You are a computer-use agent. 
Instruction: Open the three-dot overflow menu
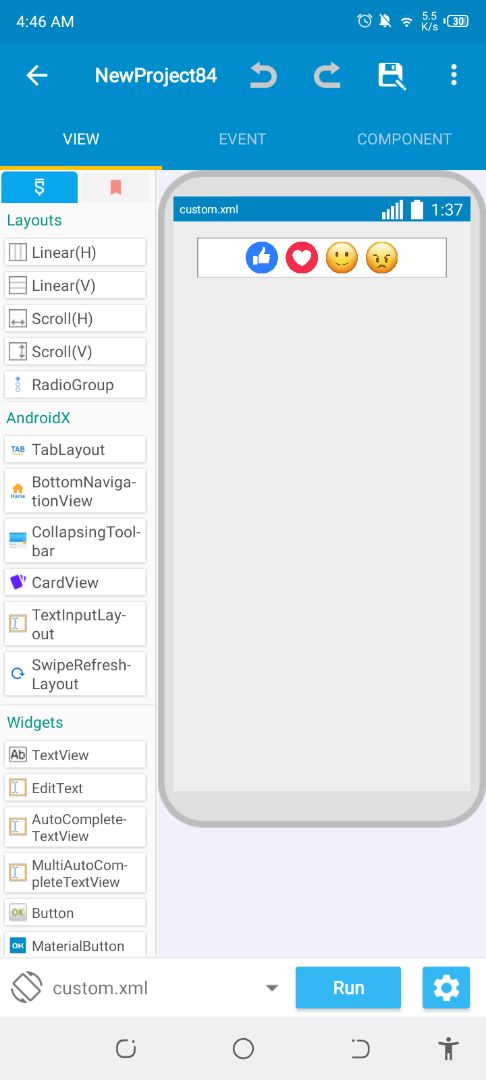454,74
